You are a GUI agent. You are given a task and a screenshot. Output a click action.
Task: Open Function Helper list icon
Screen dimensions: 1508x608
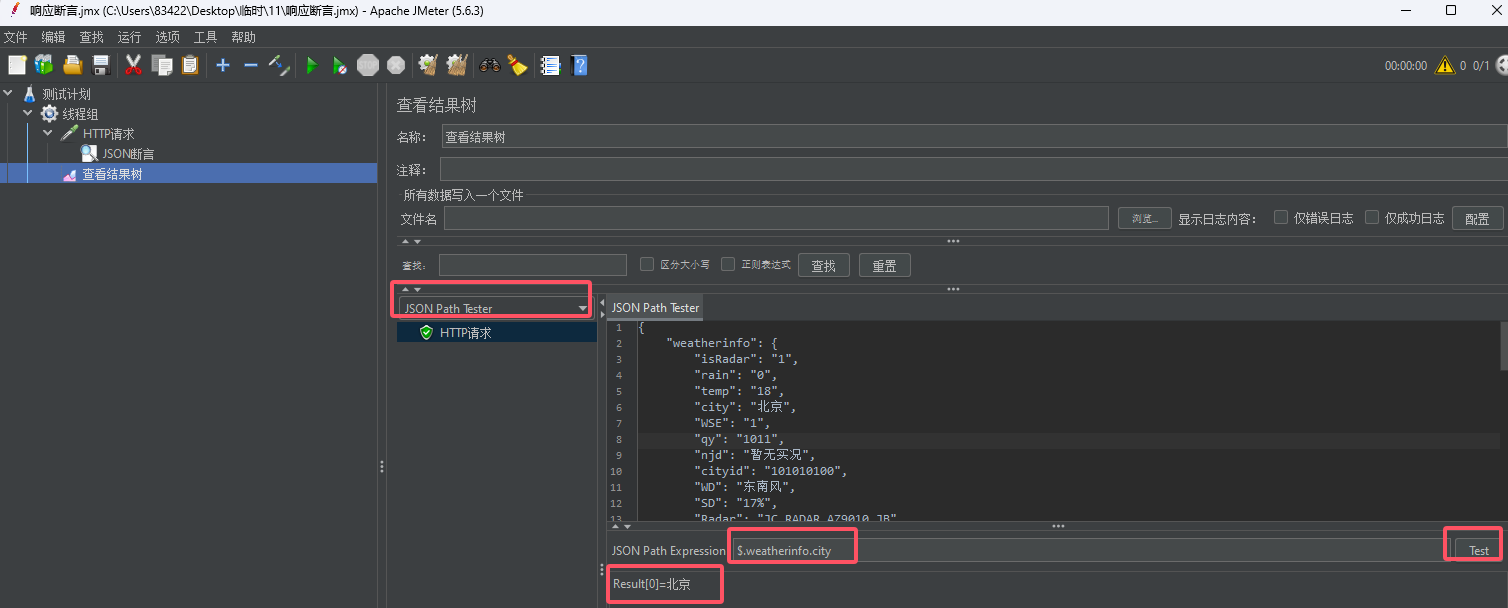click(550, 65)
